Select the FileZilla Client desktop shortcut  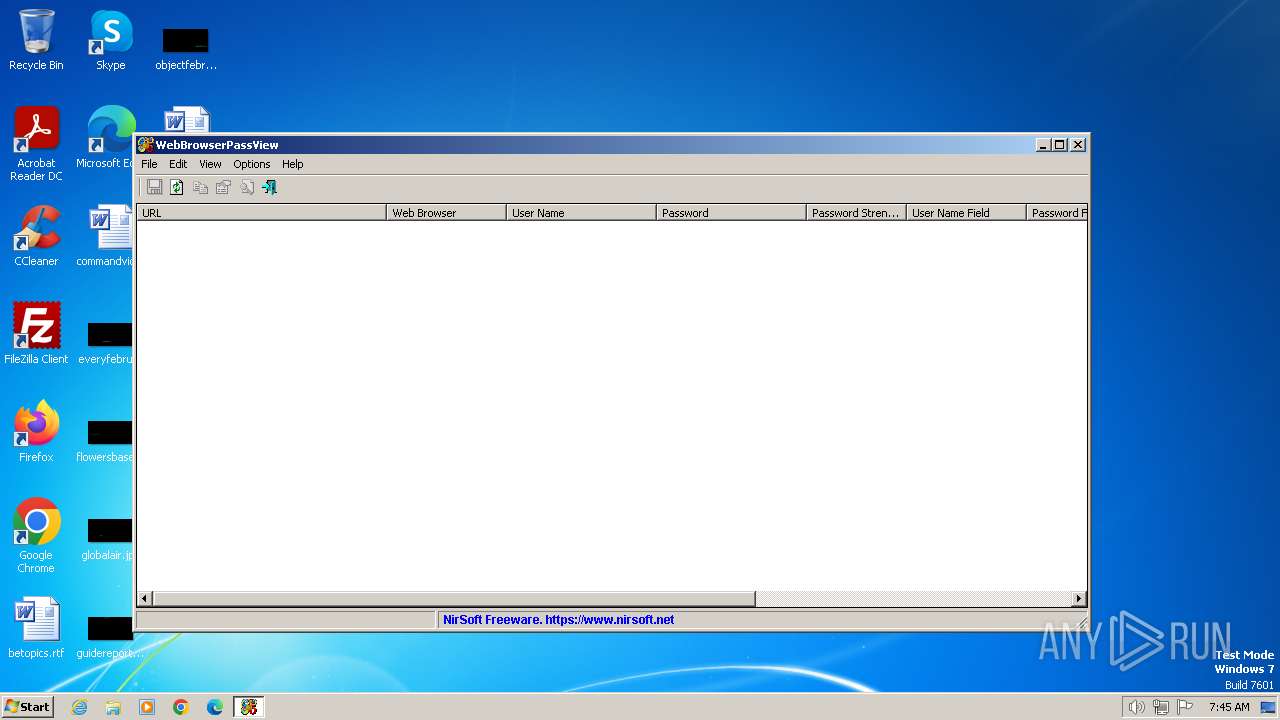pos(36,333)
